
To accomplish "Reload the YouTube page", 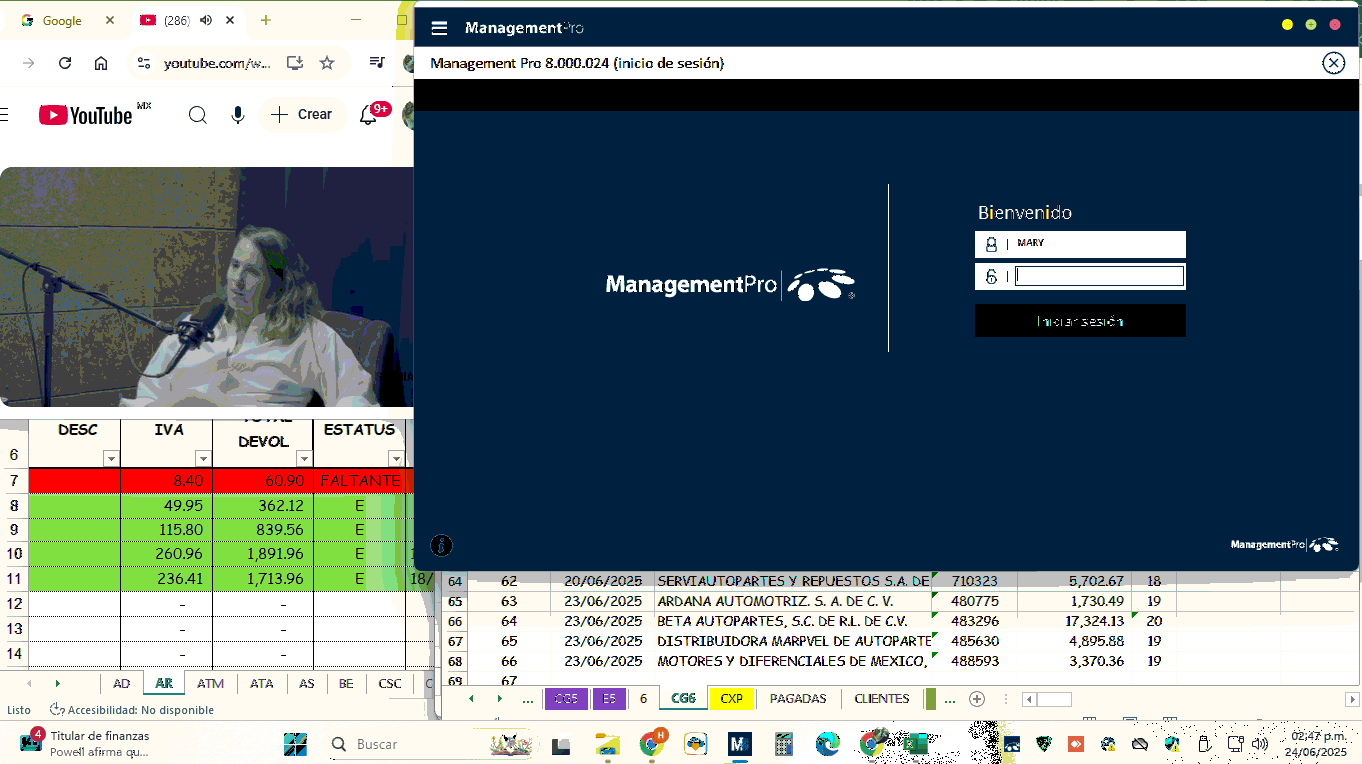I will [x=65, y=63].
